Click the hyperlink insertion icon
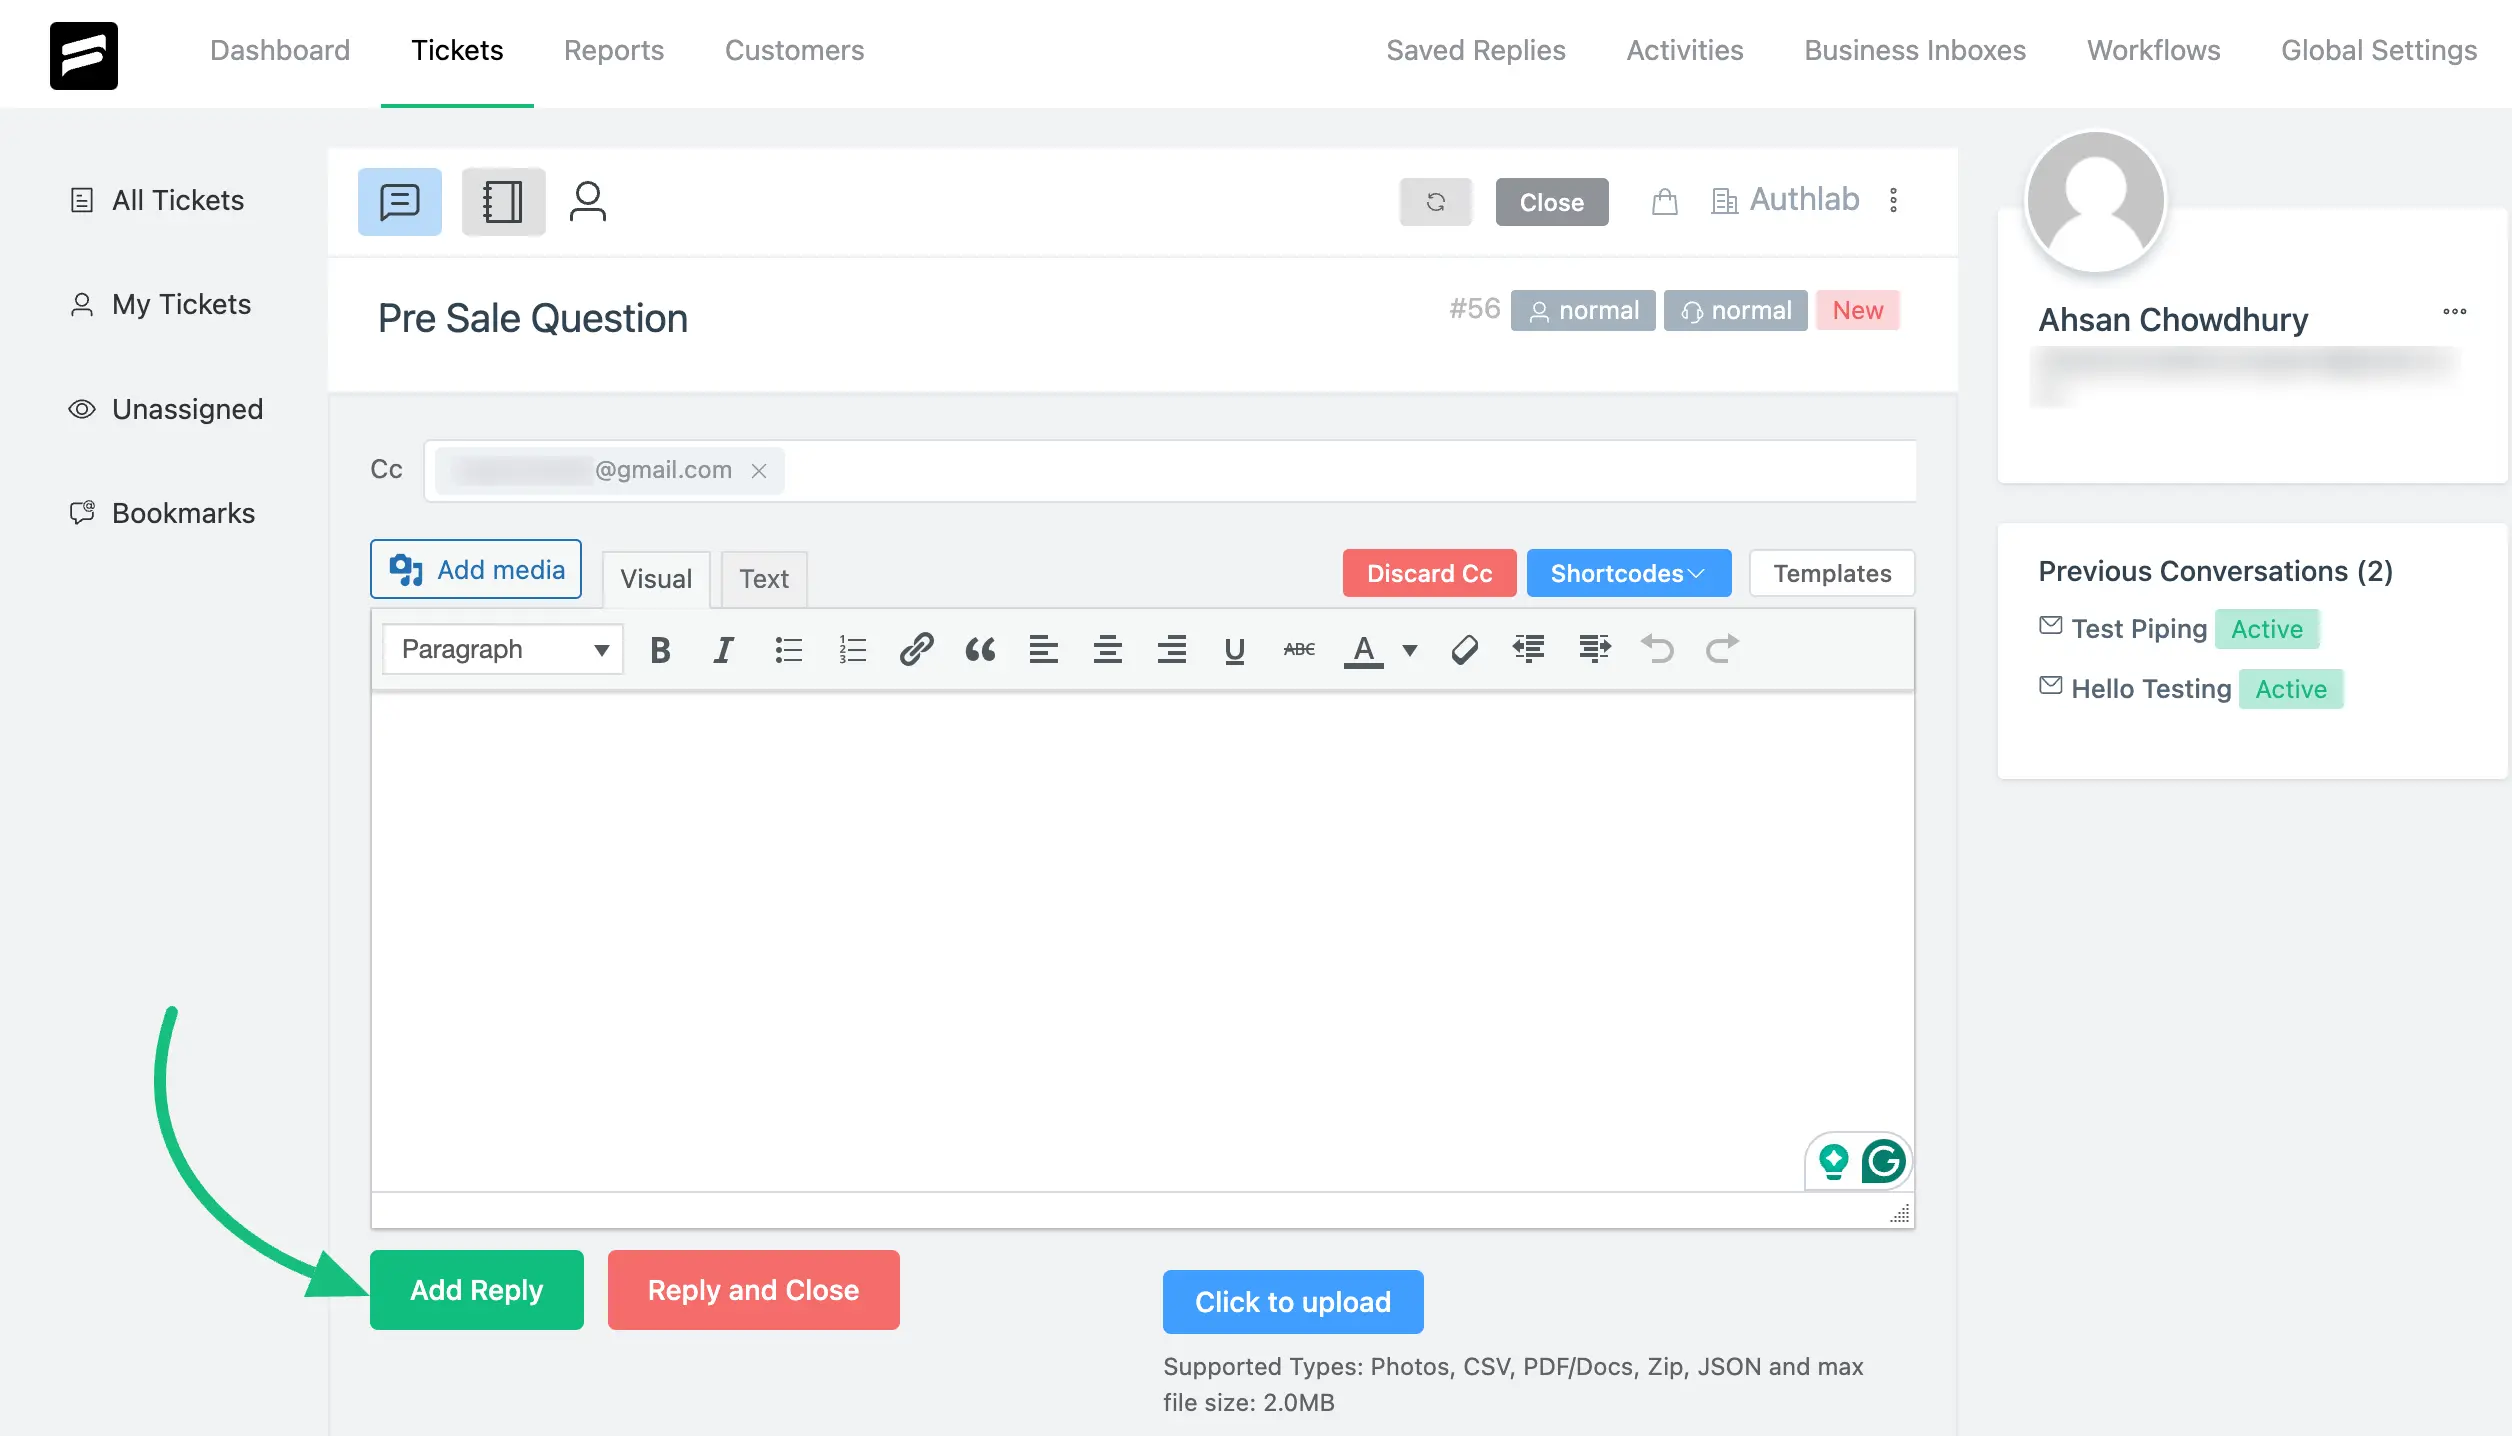Viewport: 2512px width, 1436px height. coord(916,649)
